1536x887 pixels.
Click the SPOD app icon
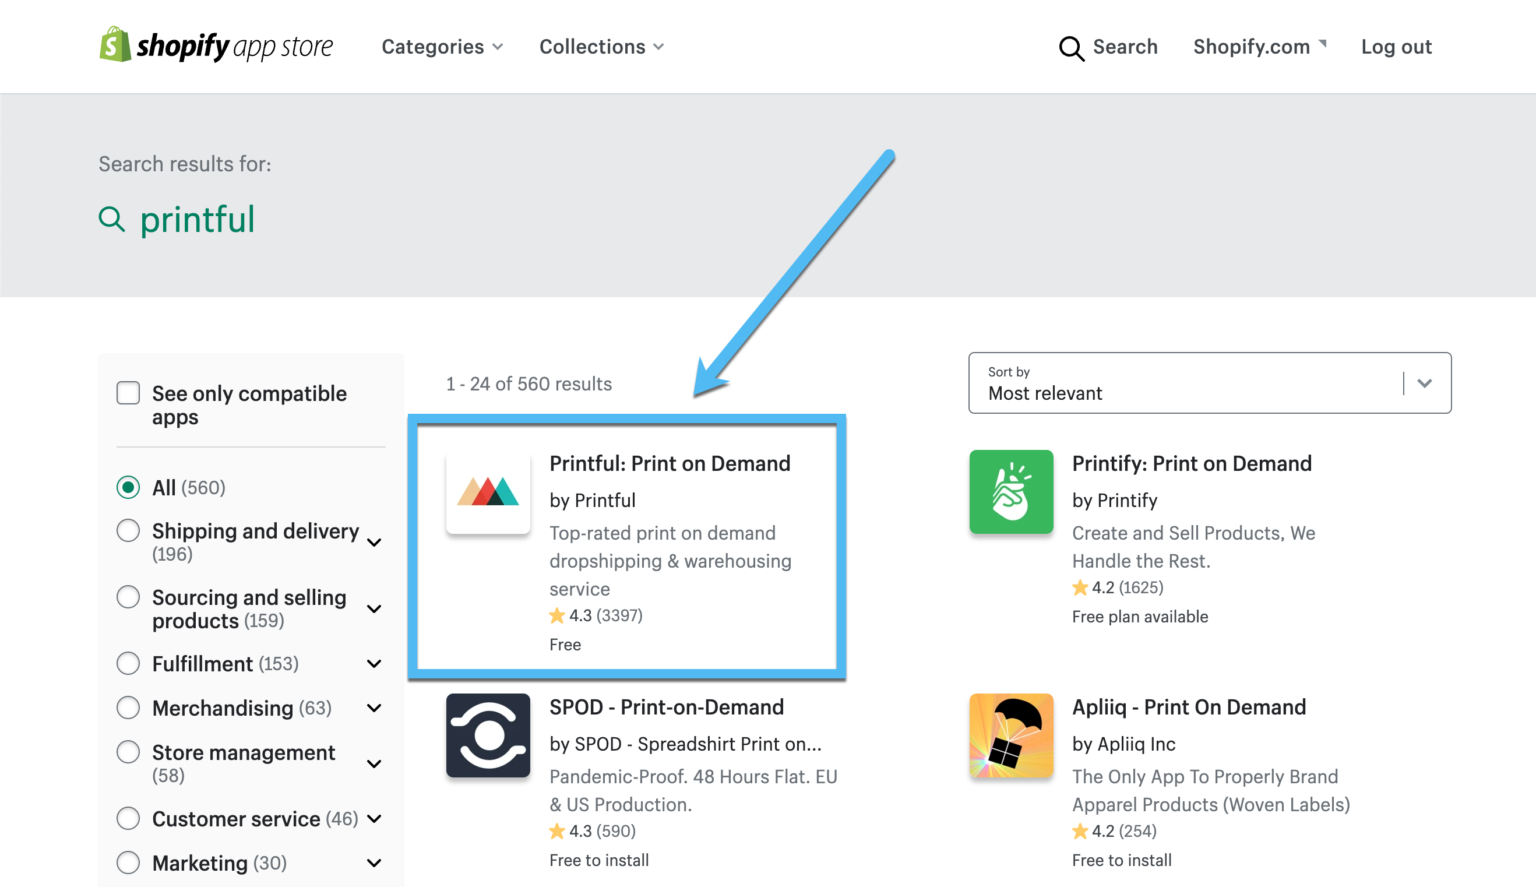tap(488, 735)
